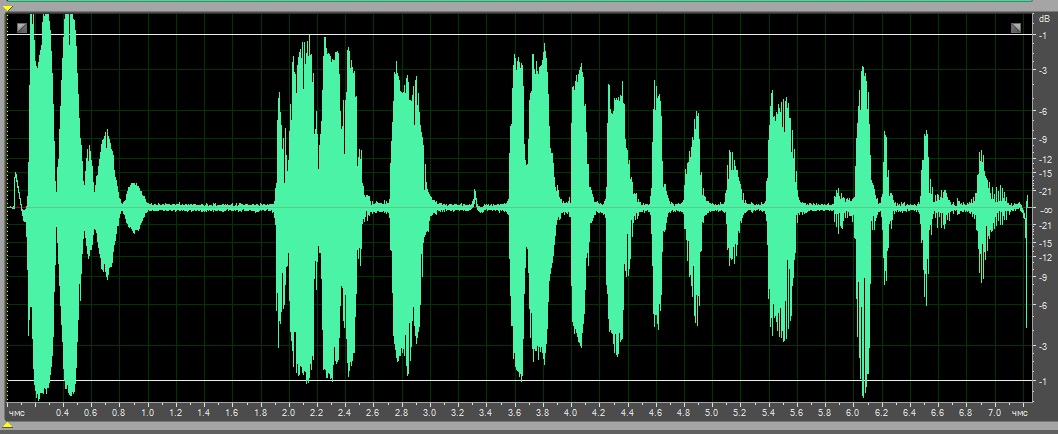
Task: Click the 6.0 mark on the time ruler
Action: point(852,412)
